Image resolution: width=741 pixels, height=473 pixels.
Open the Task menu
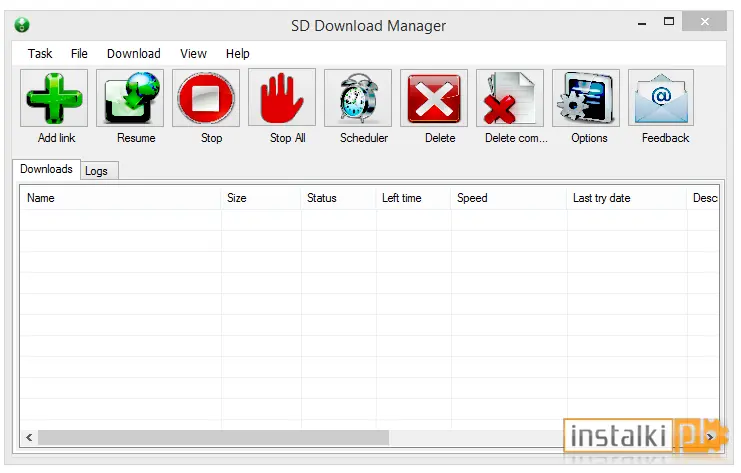40,54
